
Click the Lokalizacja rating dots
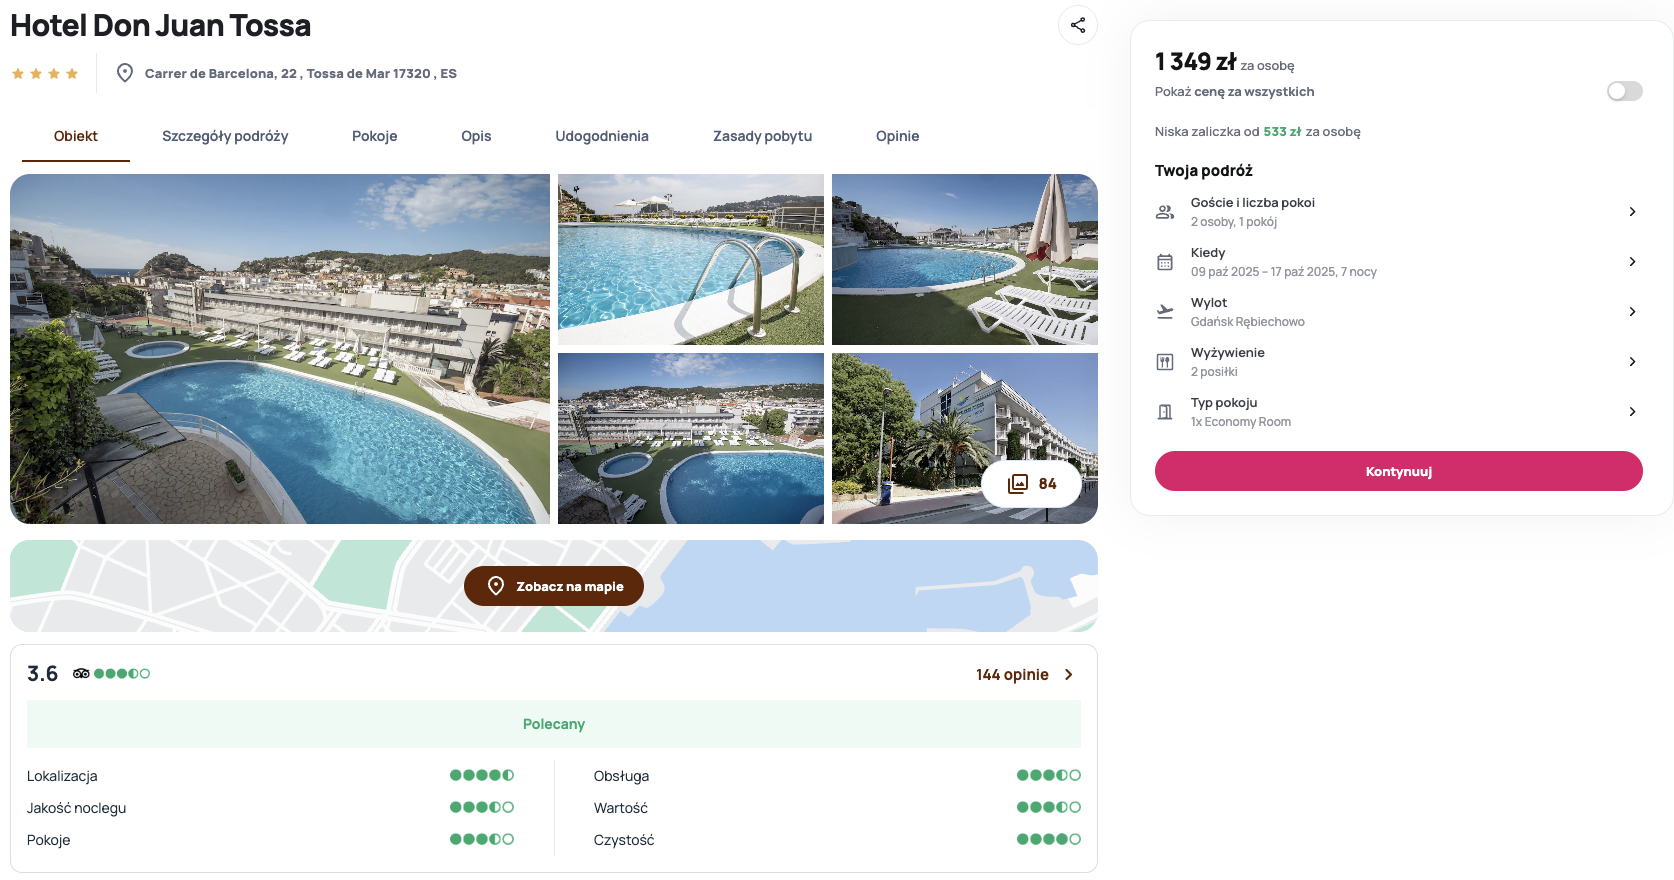482,775
